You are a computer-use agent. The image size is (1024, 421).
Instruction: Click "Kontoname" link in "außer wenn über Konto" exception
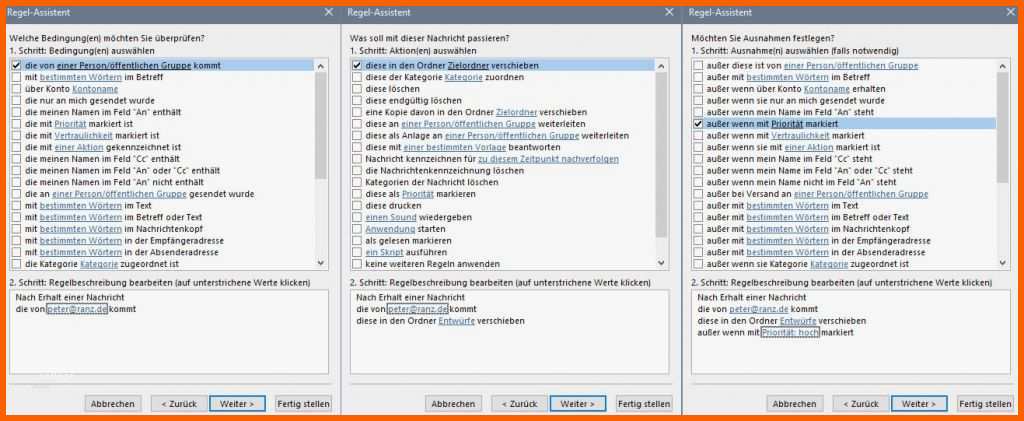827,89
